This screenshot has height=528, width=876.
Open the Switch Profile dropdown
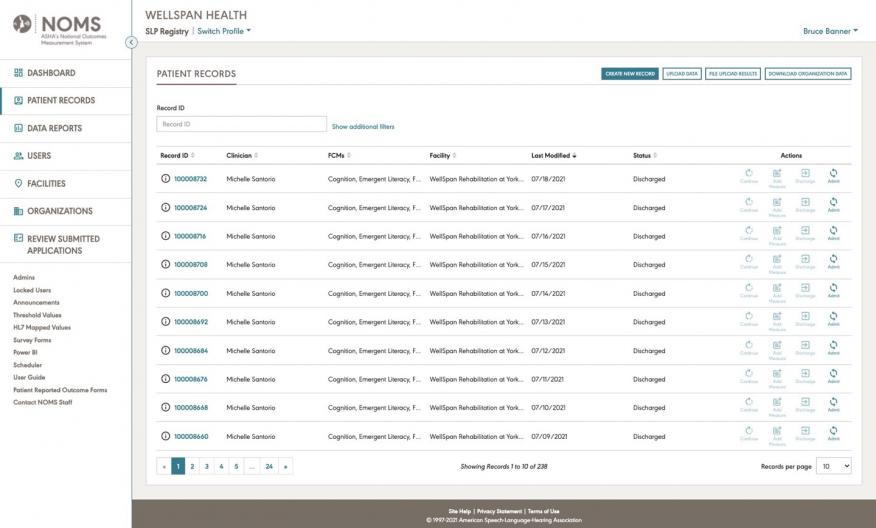pyautogui.click(x=224, y=31)
